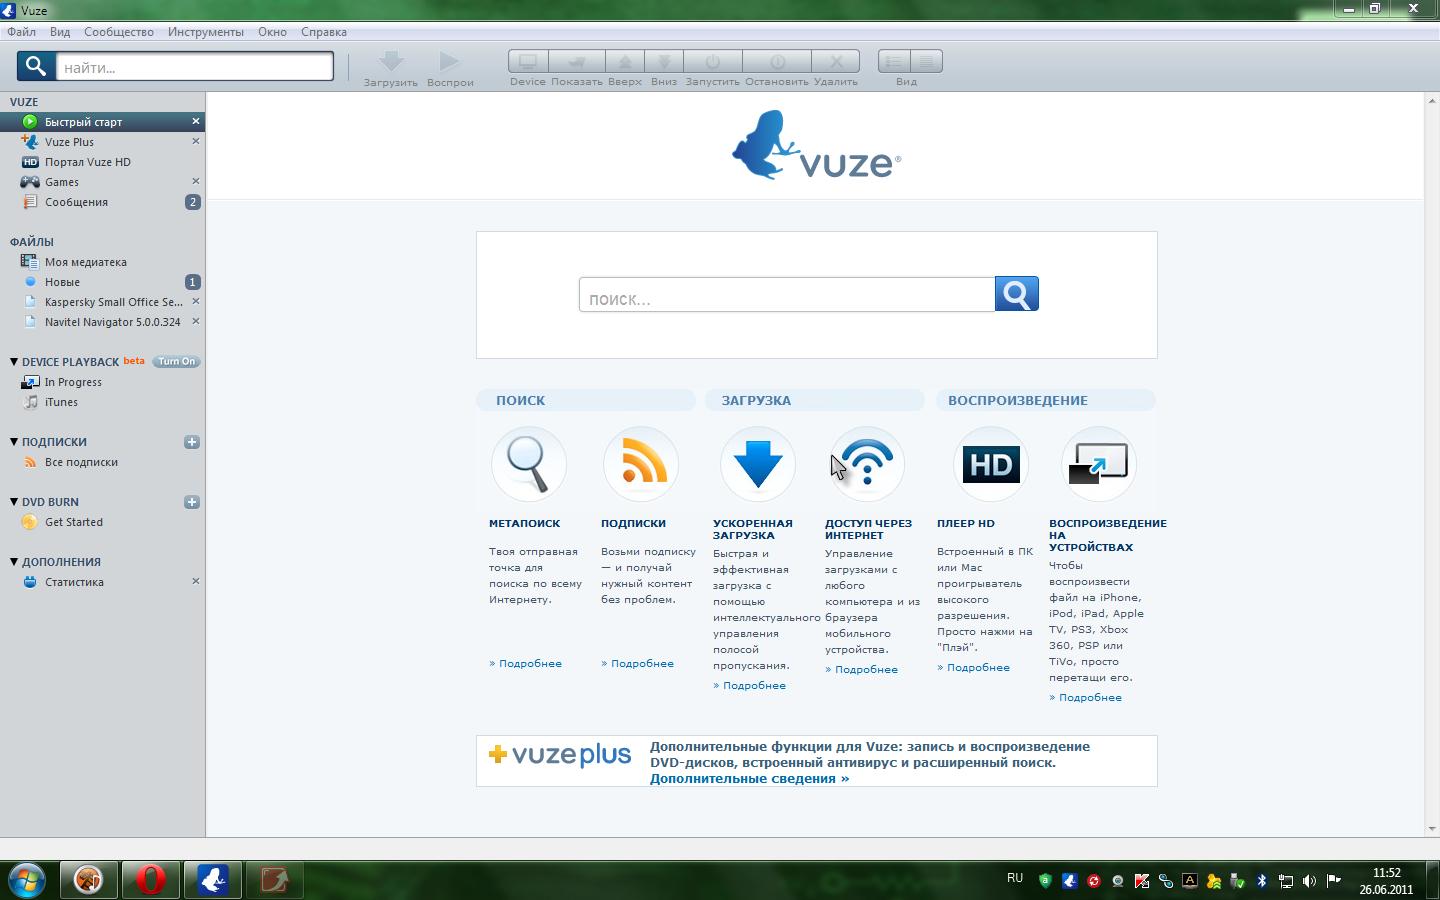The image size is (1440, 900).
Task: Open In Progress under Device Playback
Action: (73, 382)
